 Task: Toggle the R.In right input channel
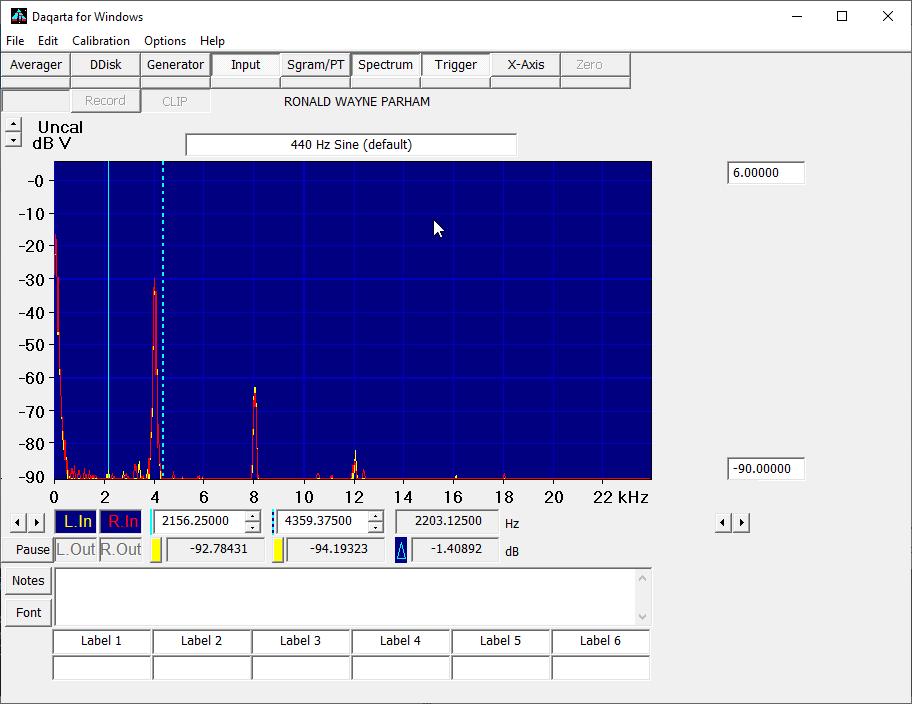(122, 521)
